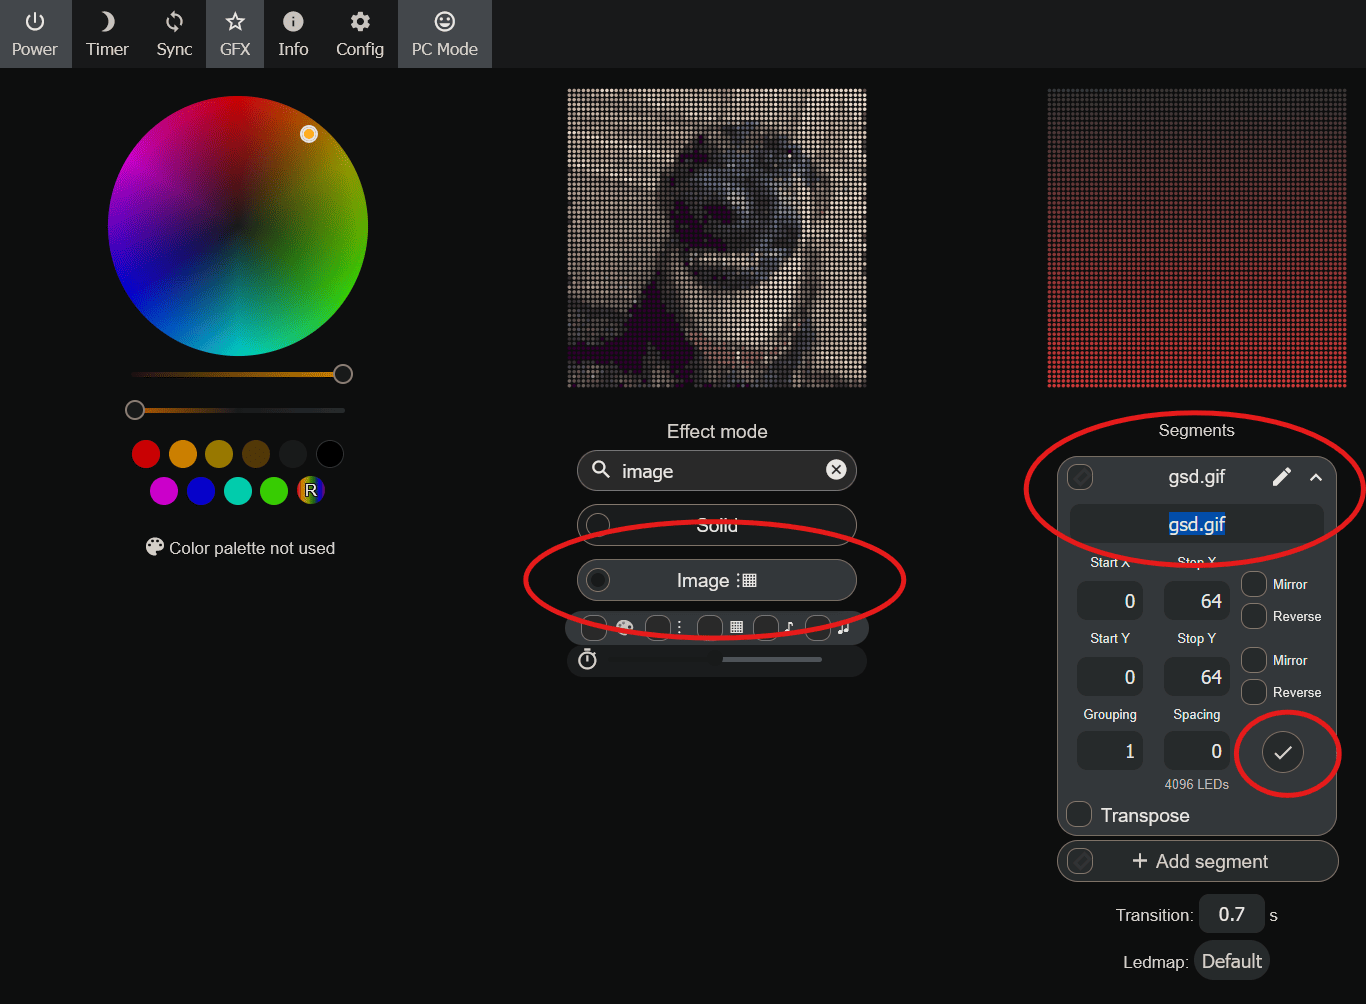The height and width of the screenshot is (1004, 1366).
Task: Open the Timer moon icon
Action: 107,22
